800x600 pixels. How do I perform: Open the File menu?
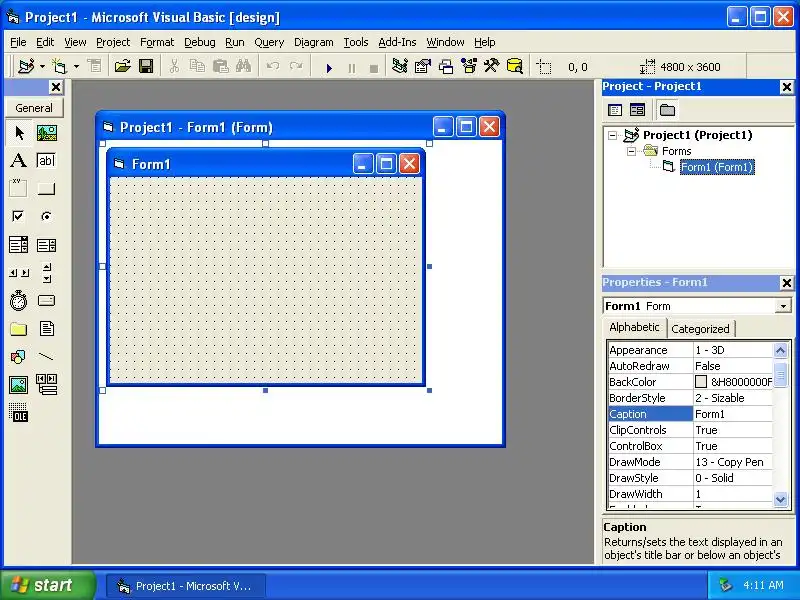point(18,42)
